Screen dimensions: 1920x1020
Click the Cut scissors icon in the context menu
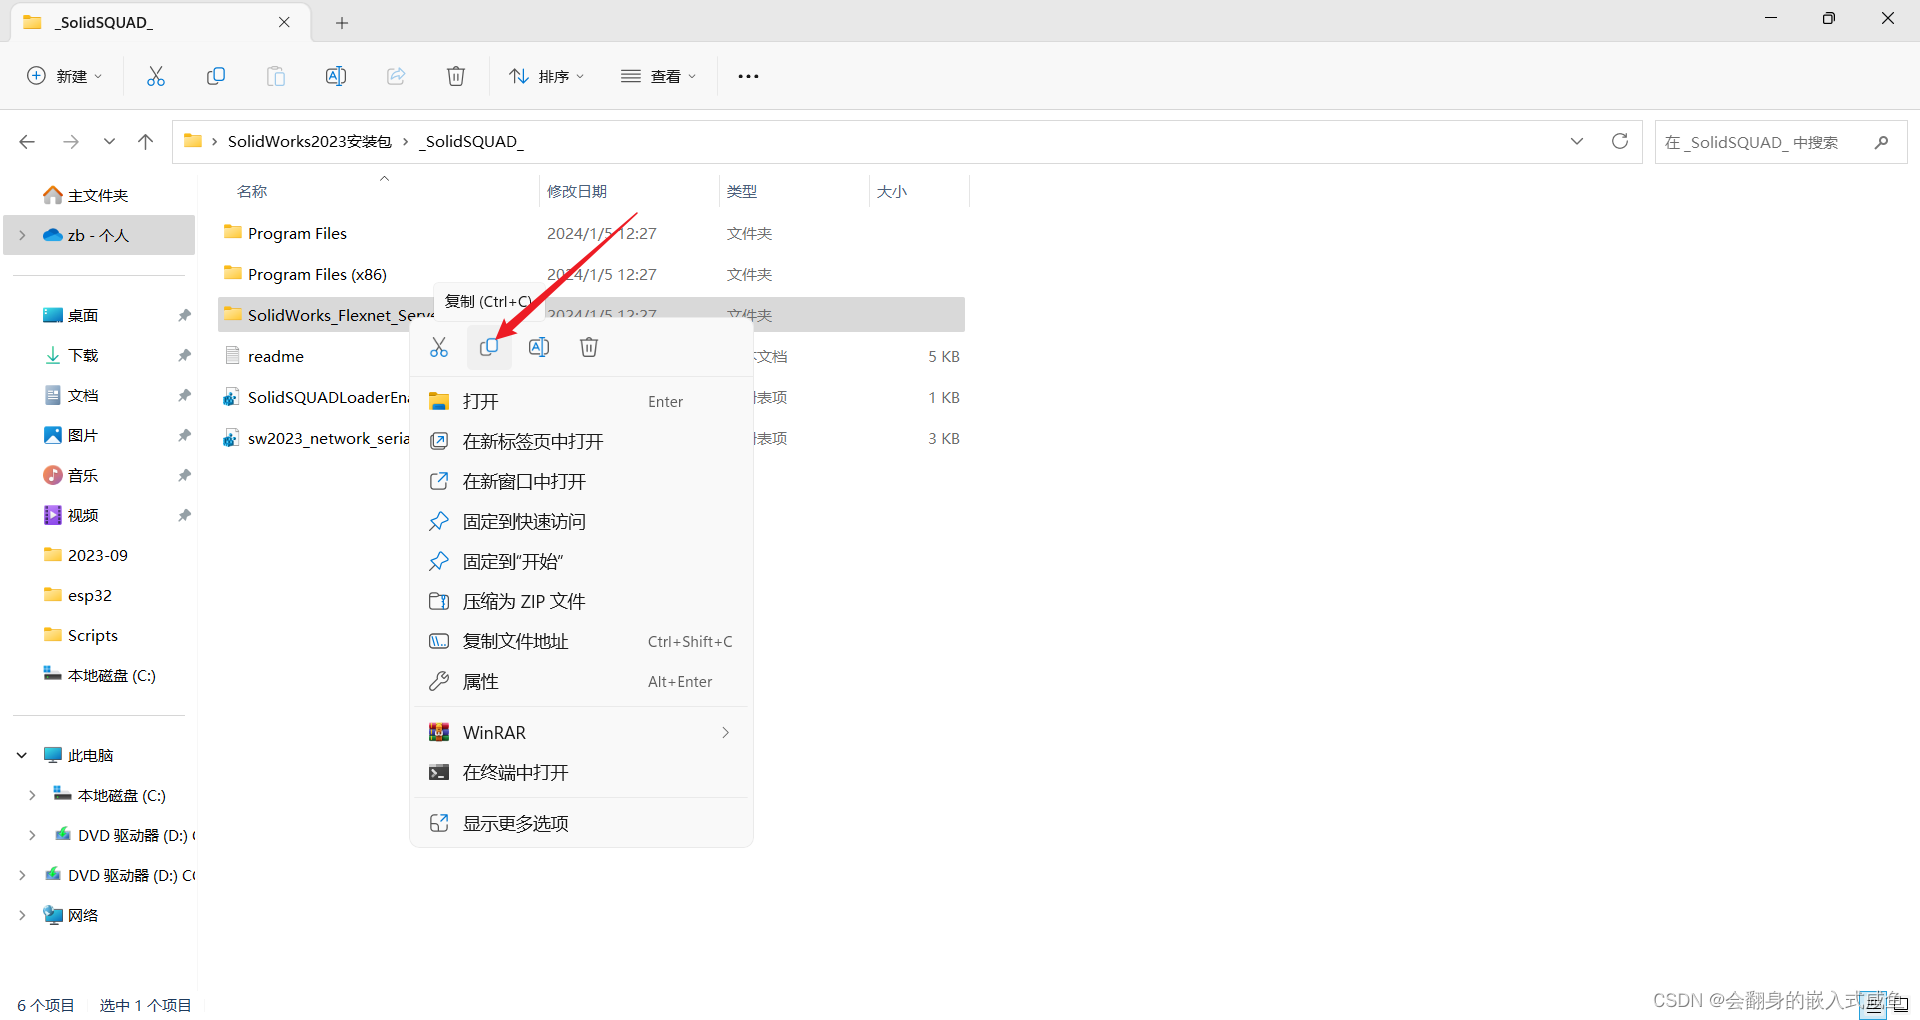[439, 347]
